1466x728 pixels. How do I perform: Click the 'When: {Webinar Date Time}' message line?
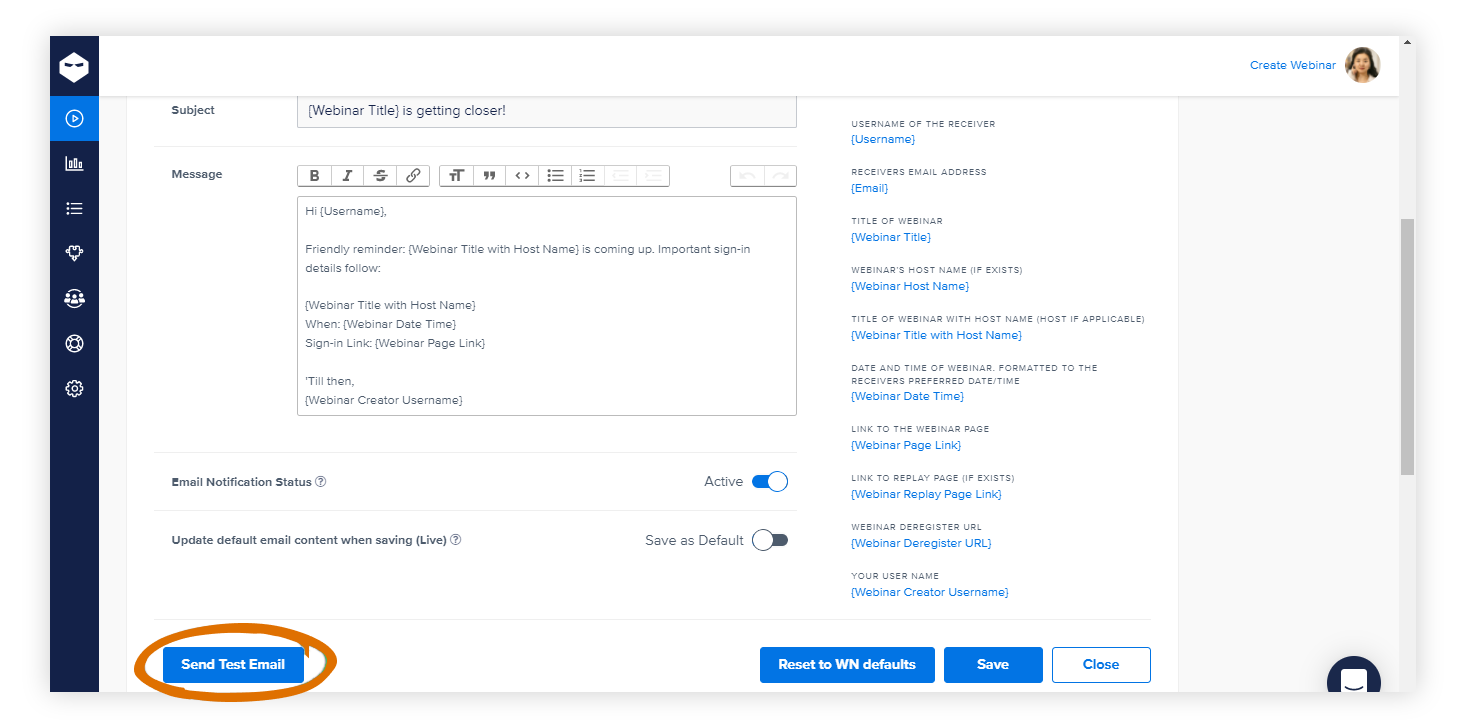point(381,324)
